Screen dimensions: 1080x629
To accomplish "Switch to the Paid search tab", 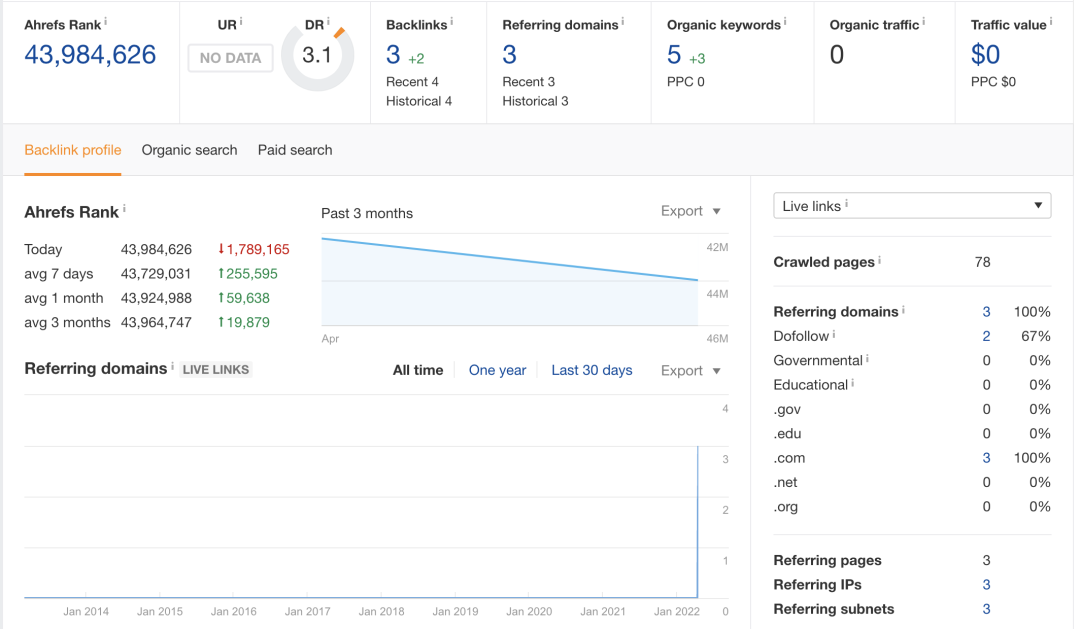I will [295, 150].
